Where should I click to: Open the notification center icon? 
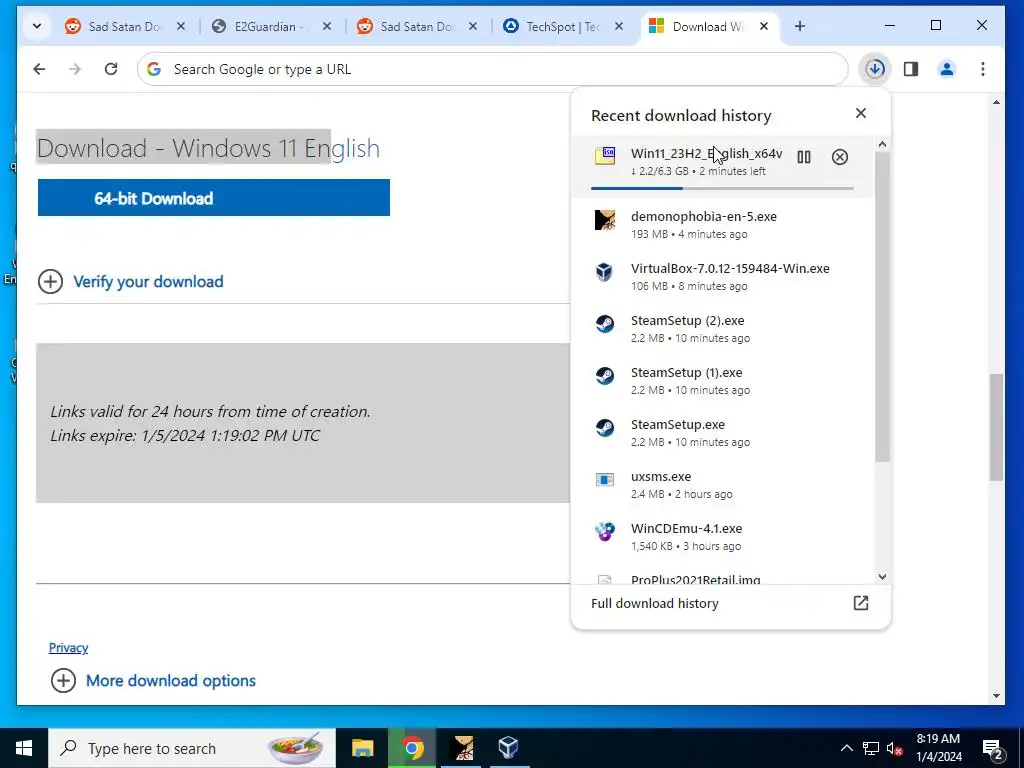[993, 749]
